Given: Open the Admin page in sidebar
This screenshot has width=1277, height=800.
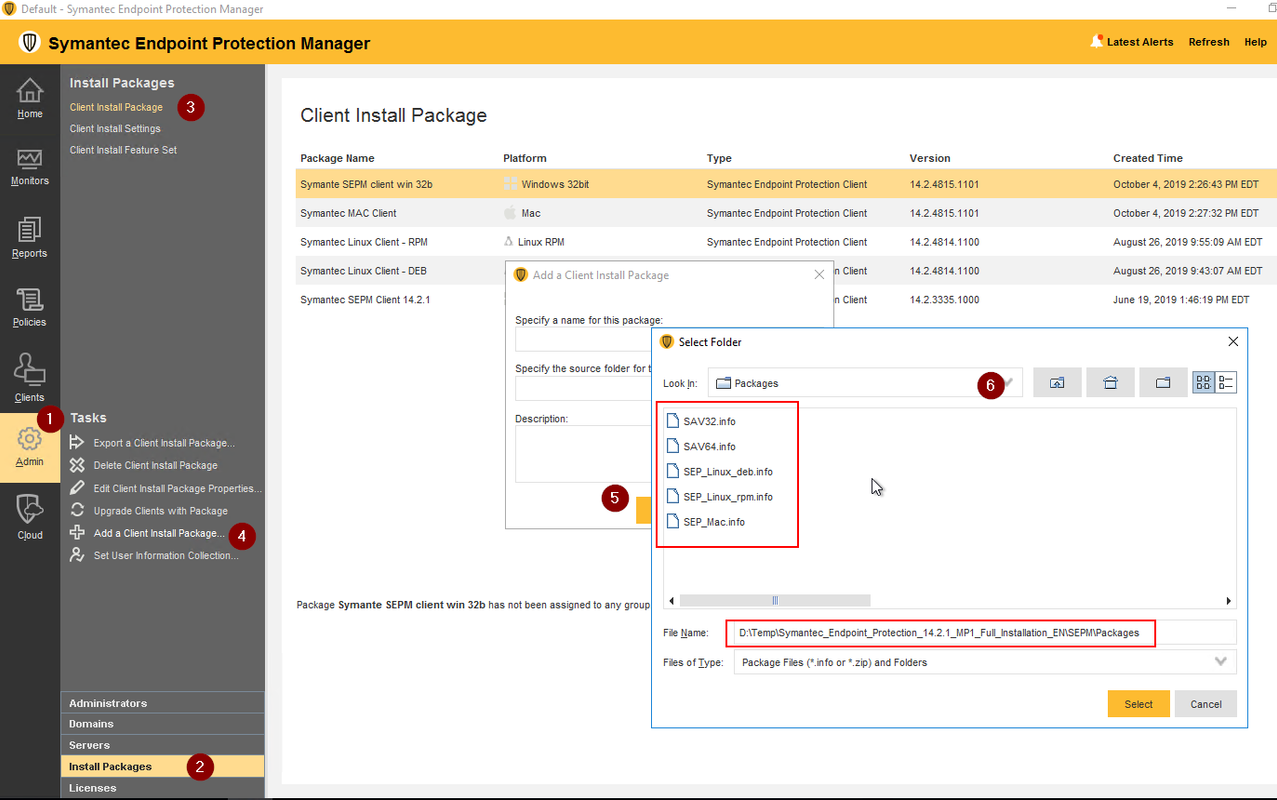Looking at the screenshot, I should pos(30,447).
